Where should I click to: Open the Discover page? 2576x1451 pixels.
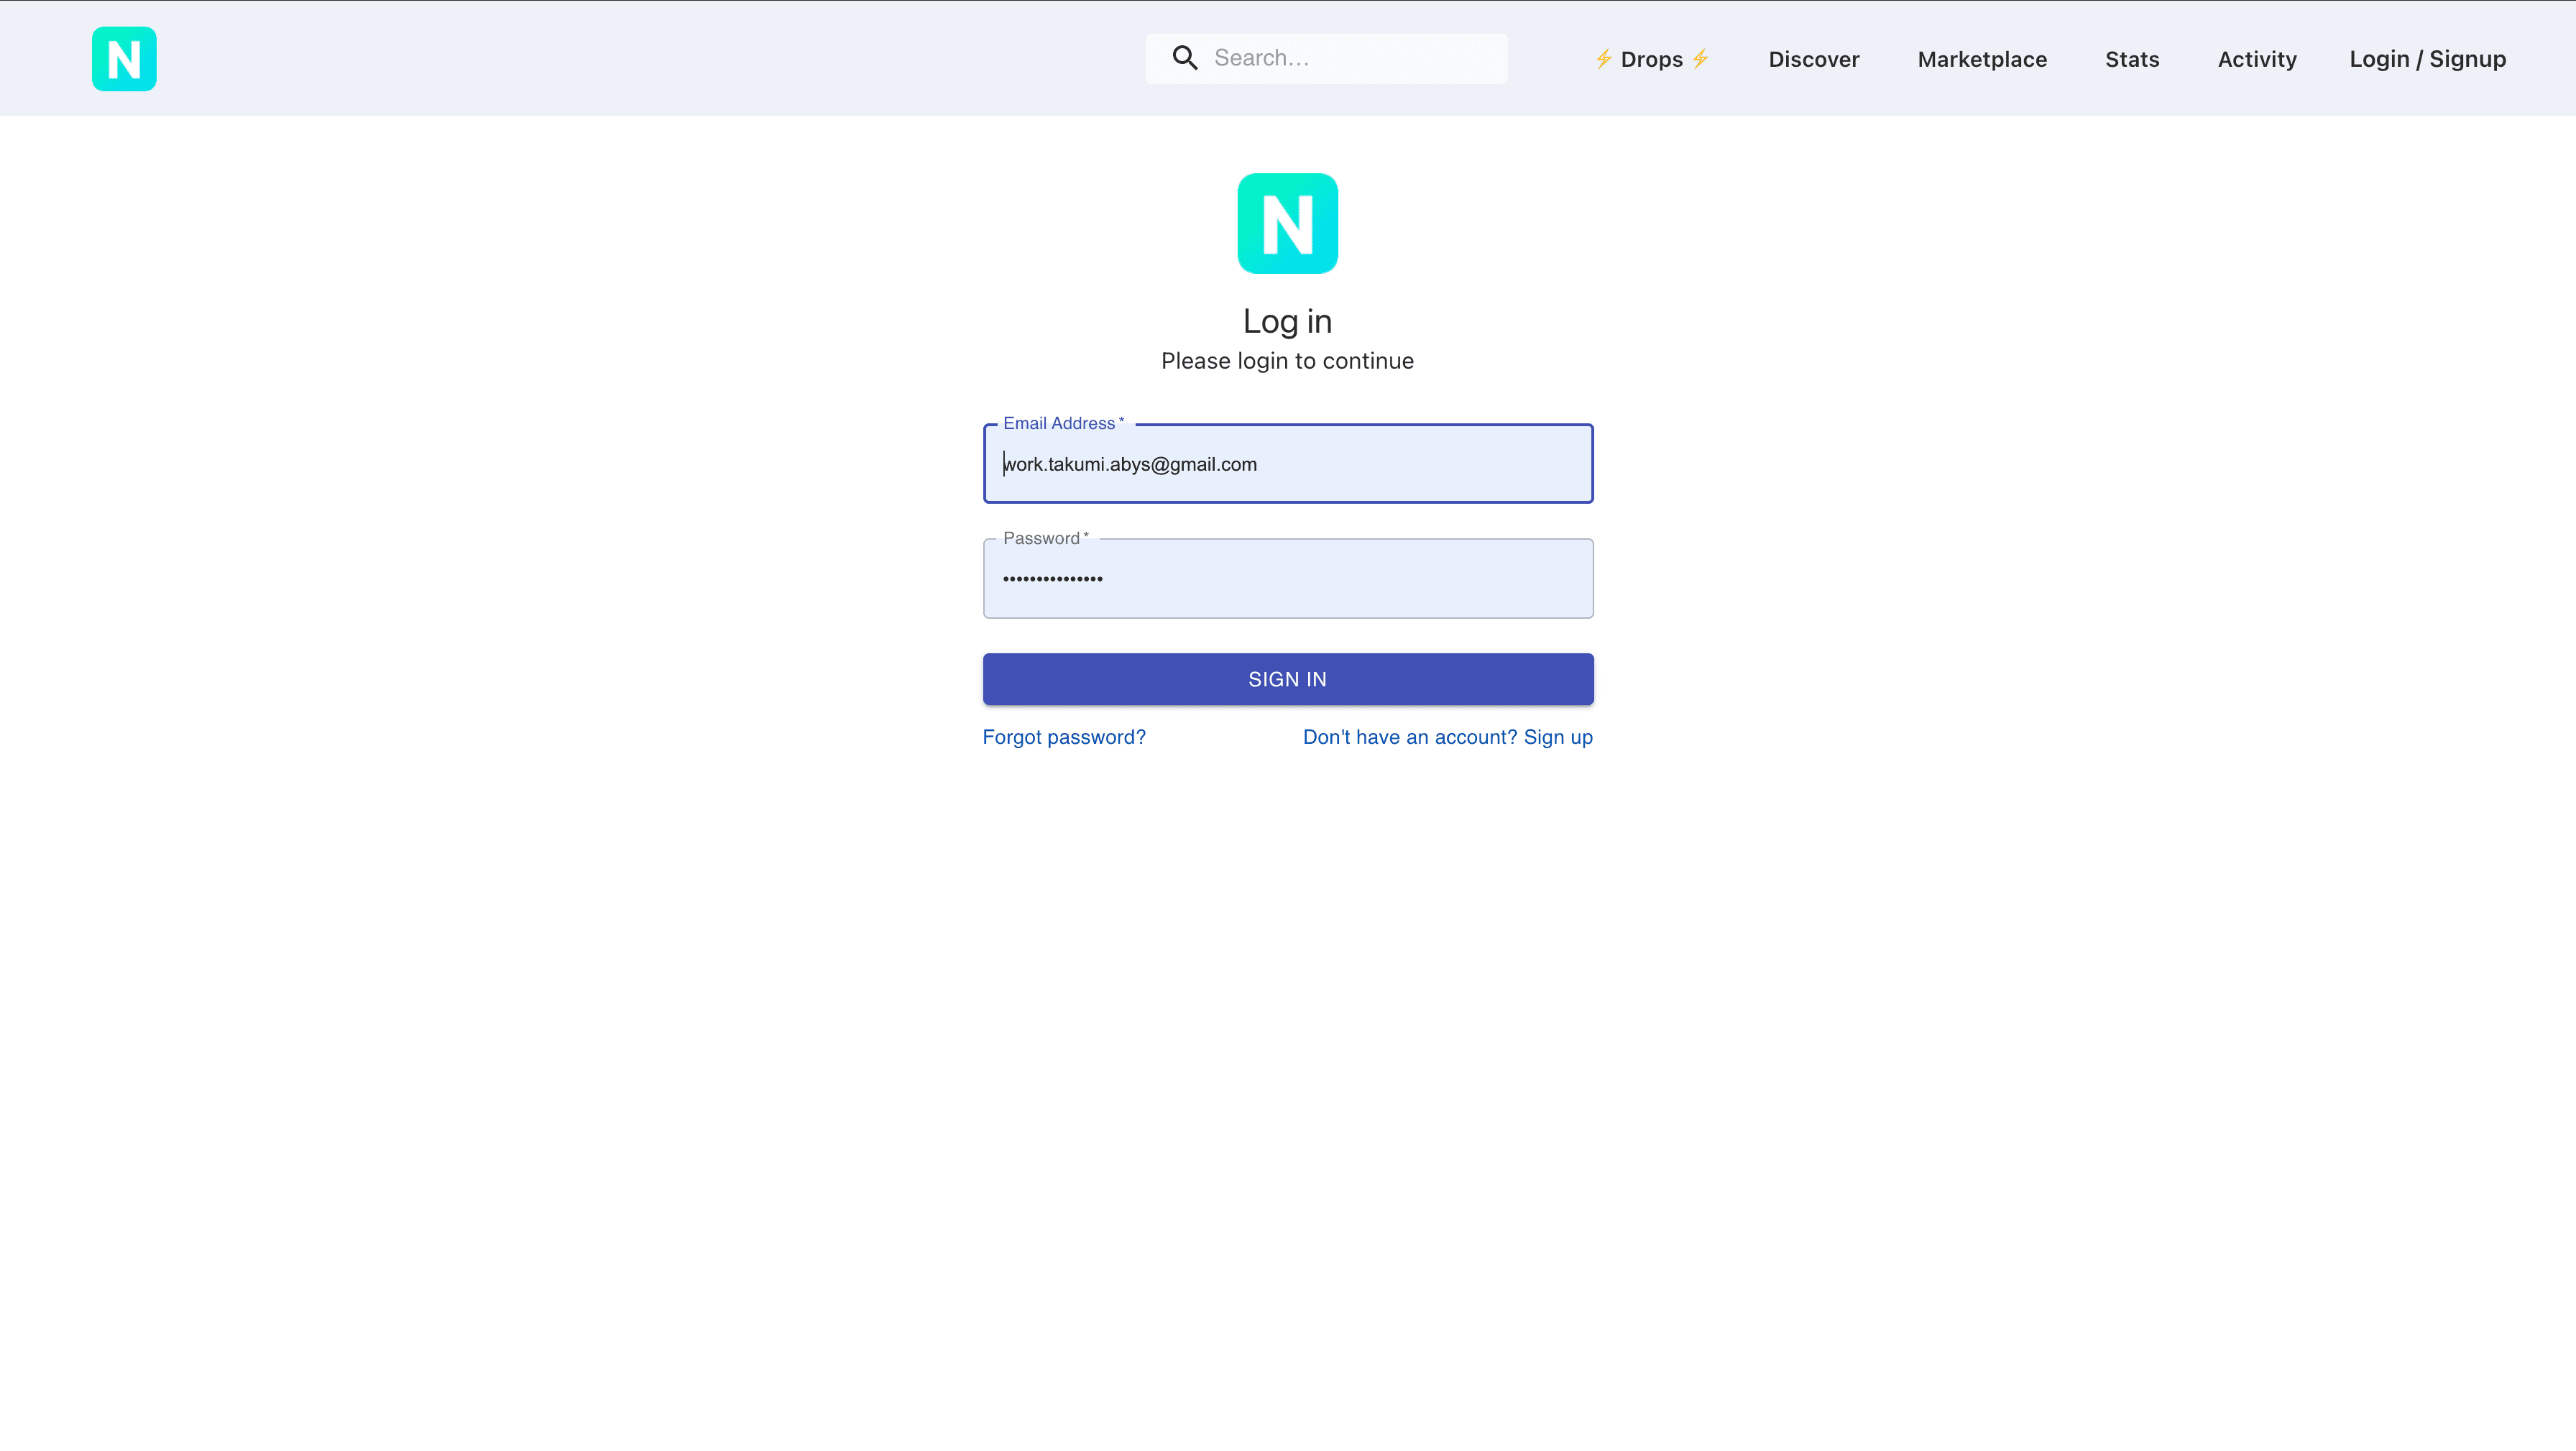point(1814,59)
